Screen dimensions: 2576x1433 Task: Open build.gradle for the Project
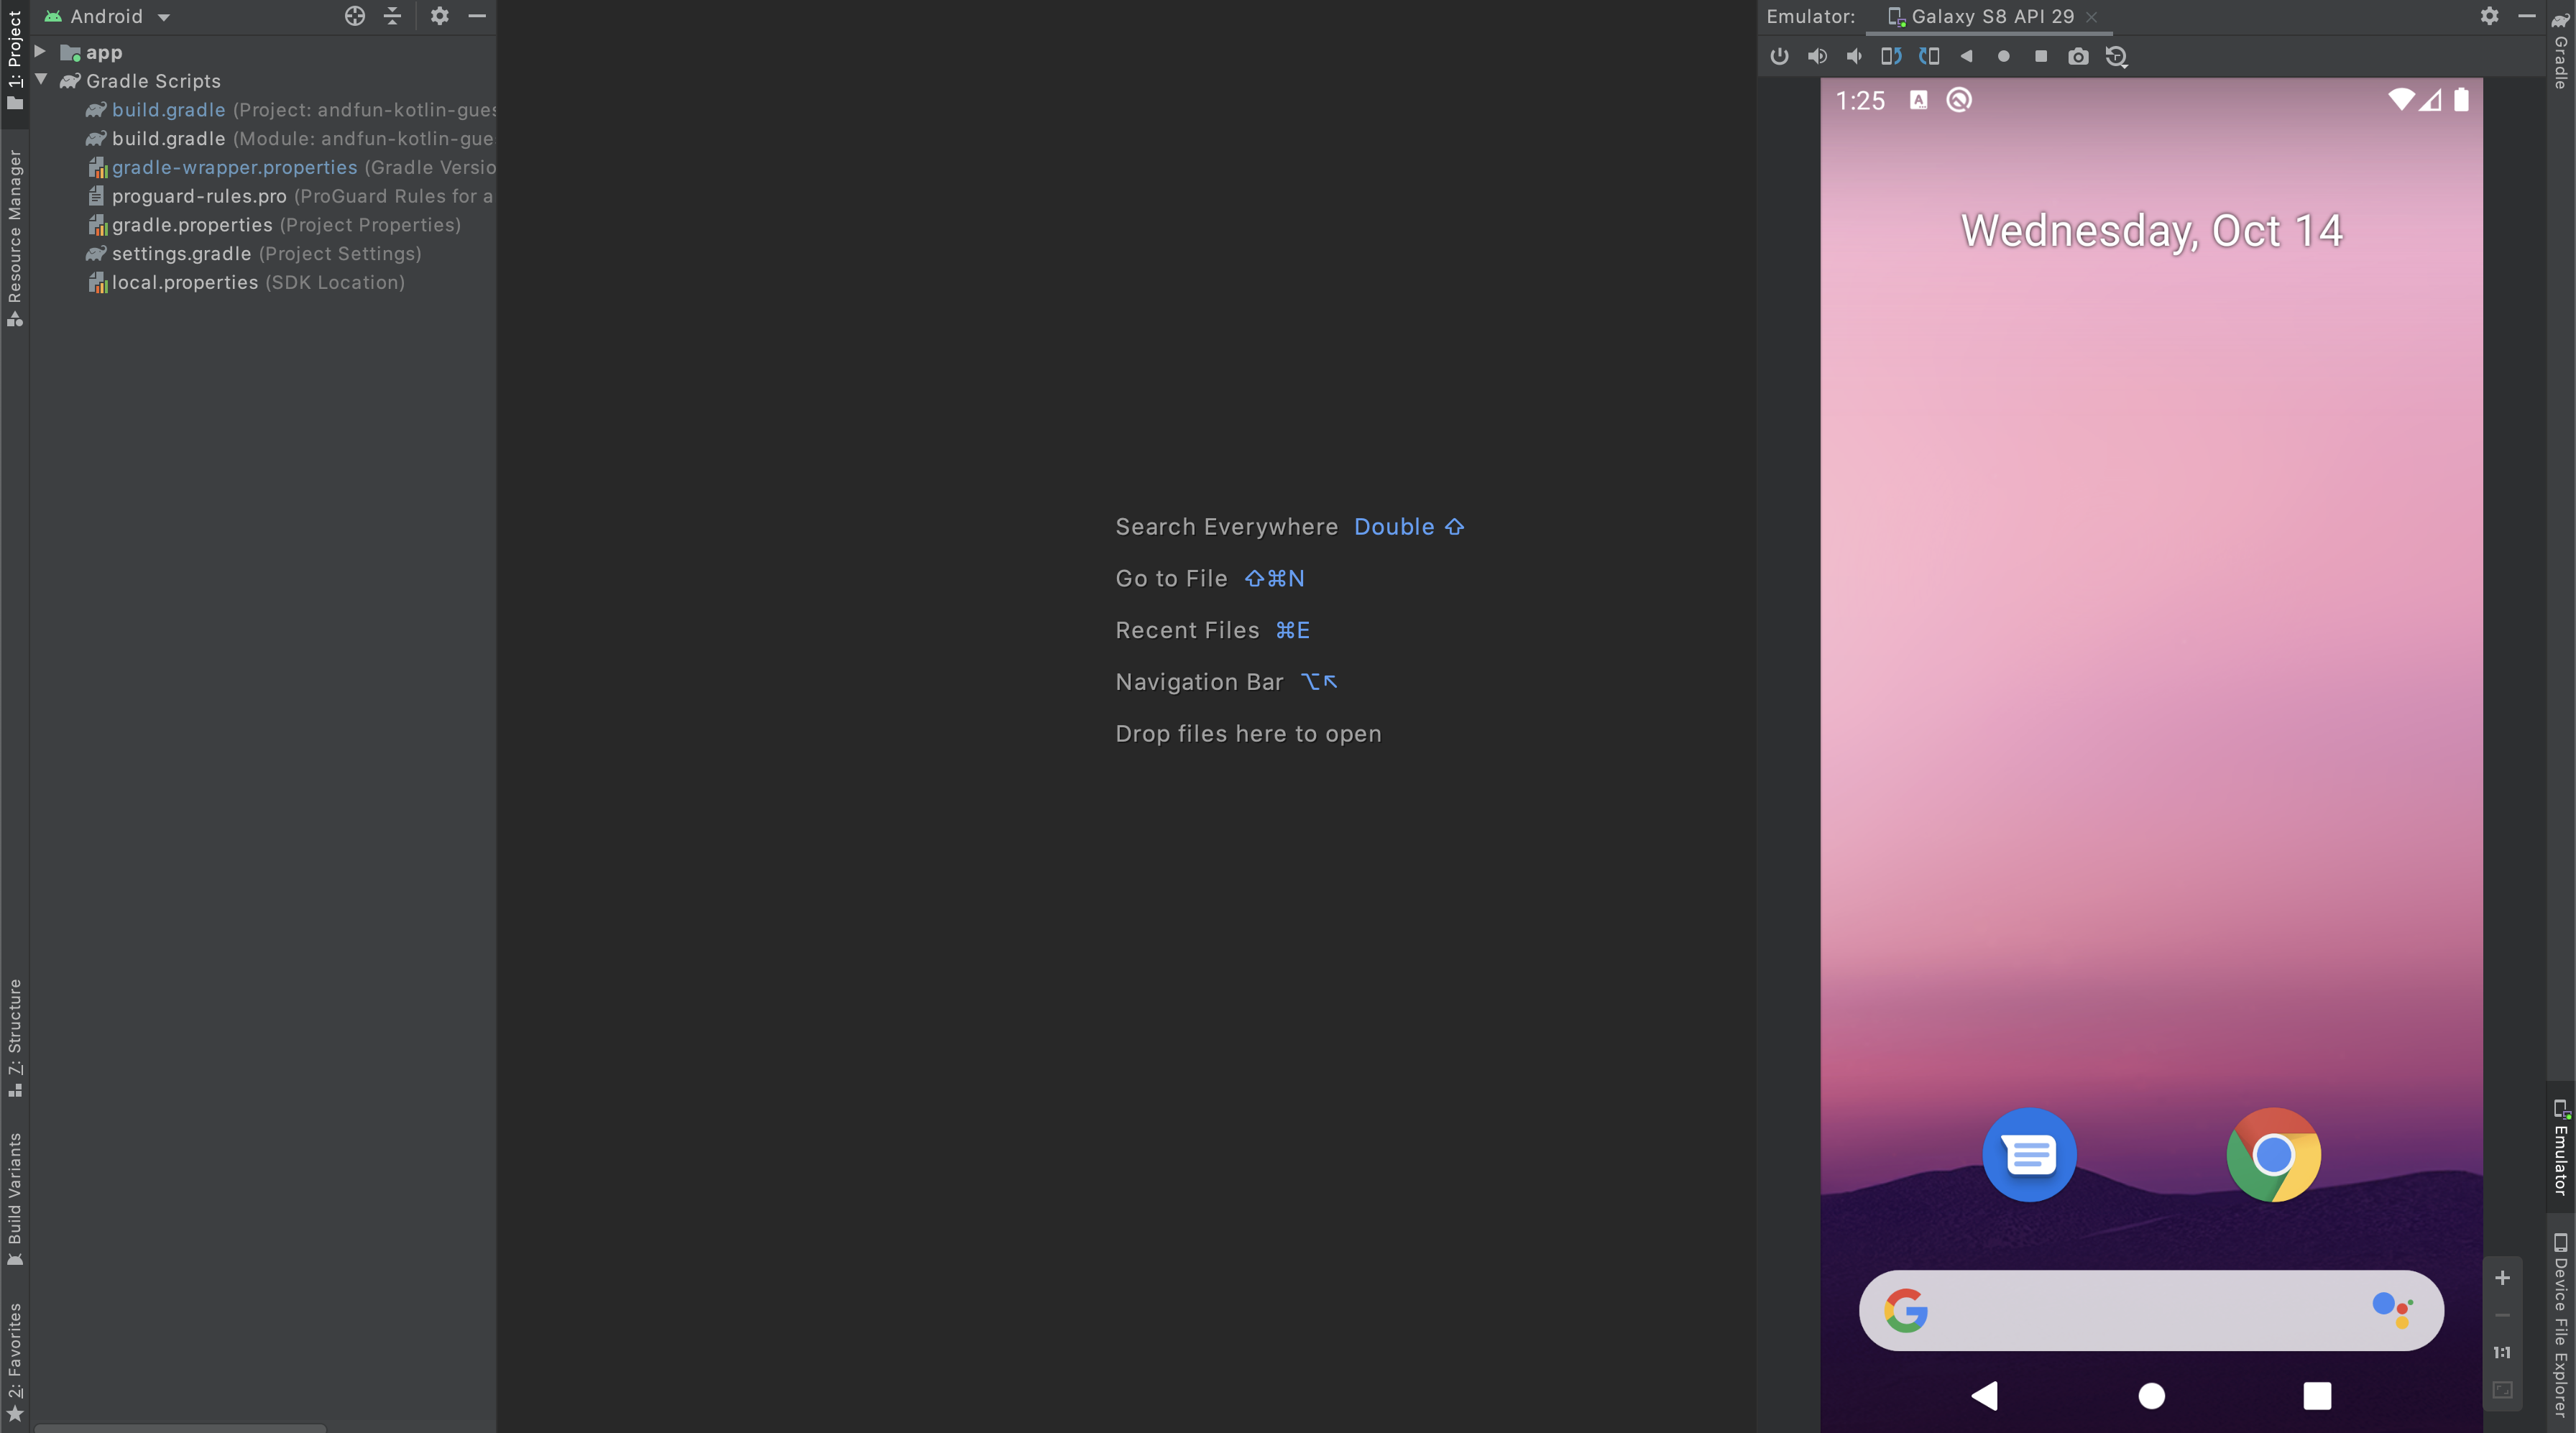click(x=290, y=110)
